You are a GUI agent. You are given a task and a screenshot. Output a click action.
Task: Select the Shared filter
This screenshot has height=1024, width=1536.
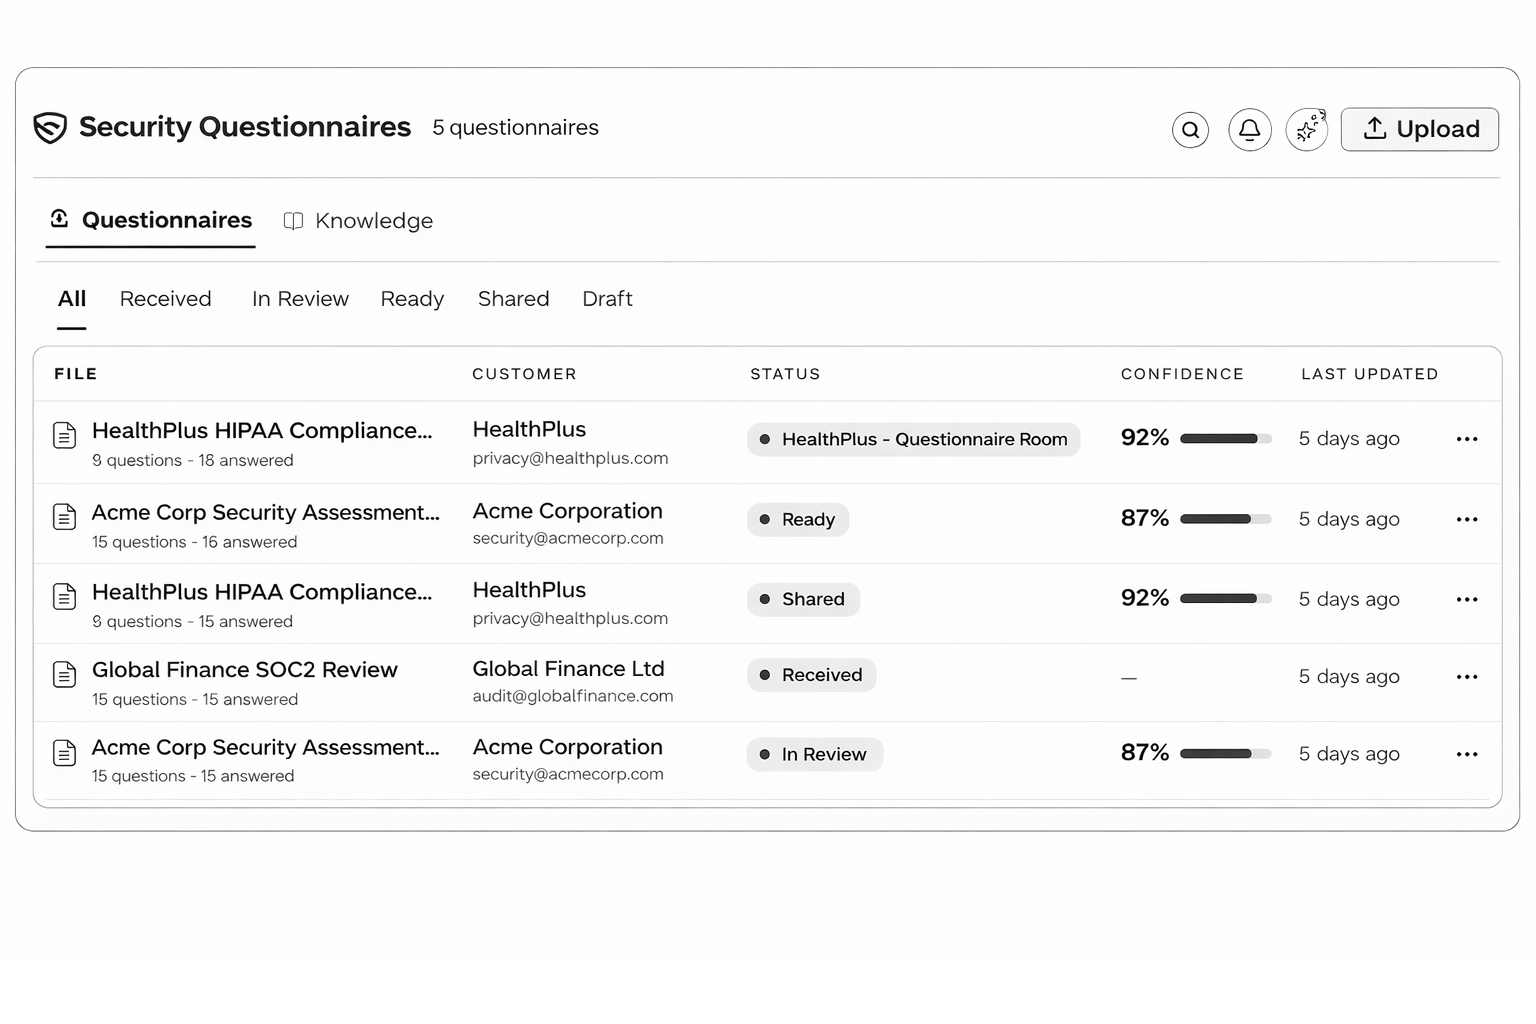point(513,298)
